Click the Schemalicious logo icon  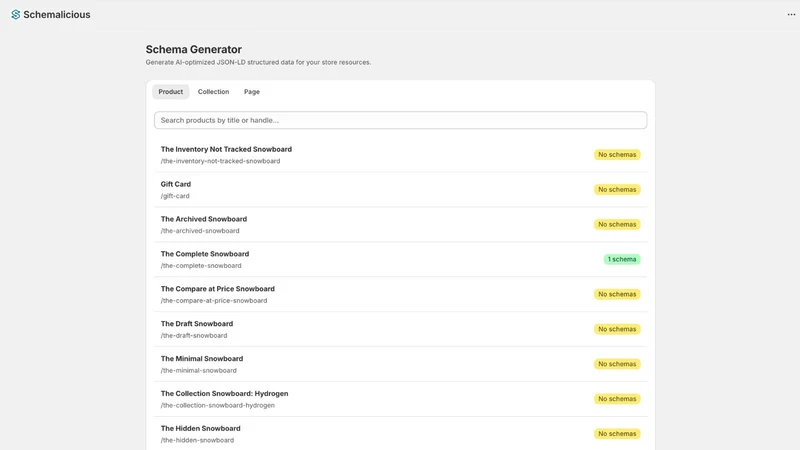click(x=16, y=15)
